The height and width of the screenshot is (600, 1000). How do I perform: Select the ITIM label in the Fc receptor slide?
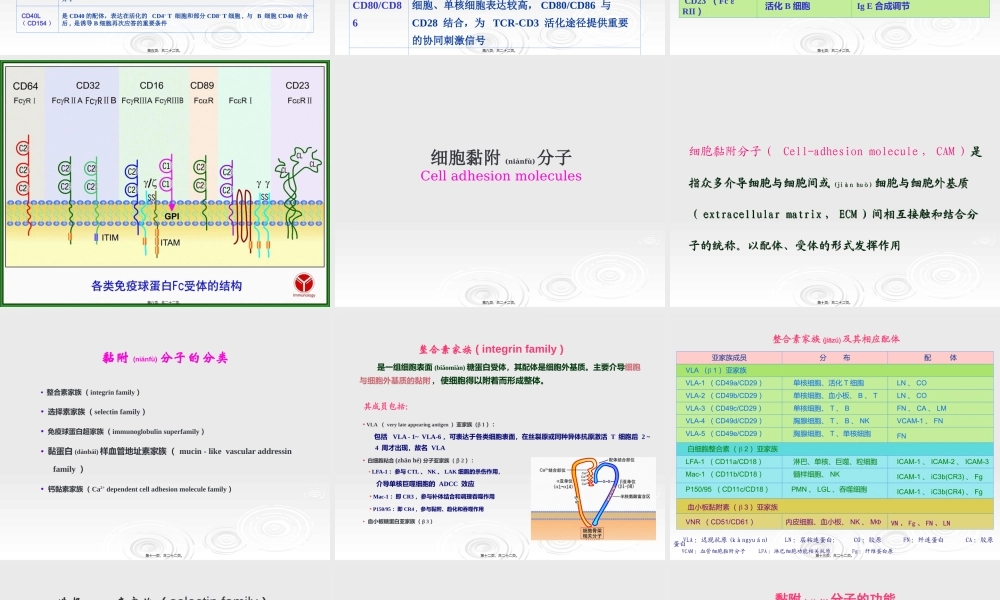[109, 237]
